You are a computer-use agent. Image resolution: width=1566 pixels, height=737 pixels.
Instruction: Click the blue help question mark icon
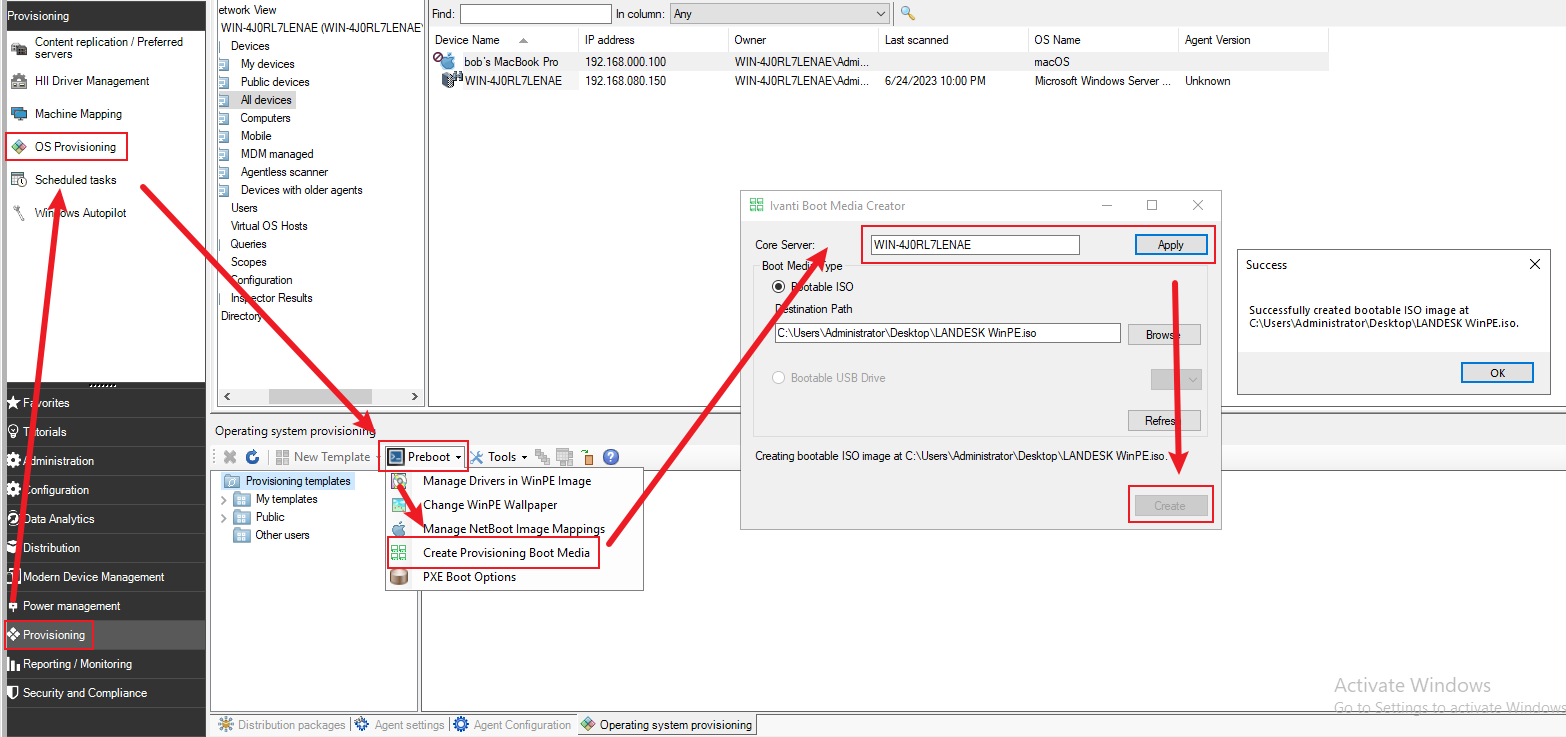coord(610,457)
